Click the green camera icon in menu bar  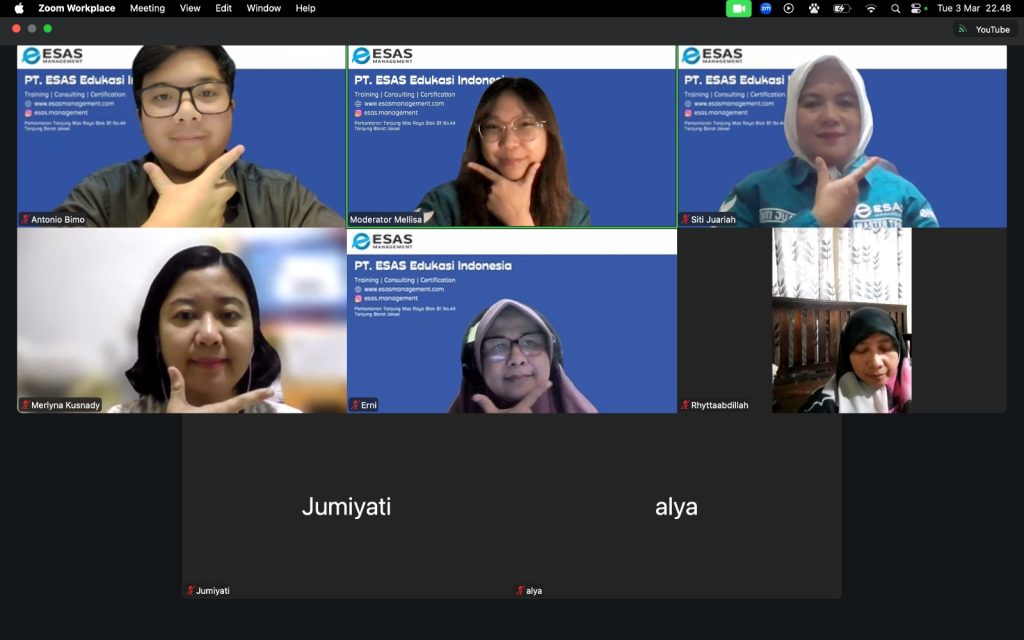tap(738, 8)
